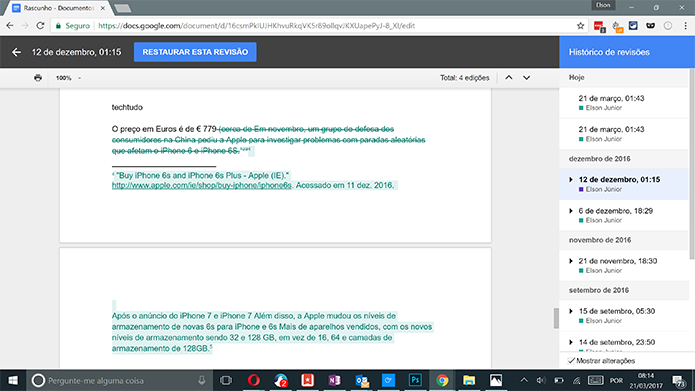This screenshot has height=391, width=695.
Task: Open Task View in the taskbar
Action: [226, 380]
